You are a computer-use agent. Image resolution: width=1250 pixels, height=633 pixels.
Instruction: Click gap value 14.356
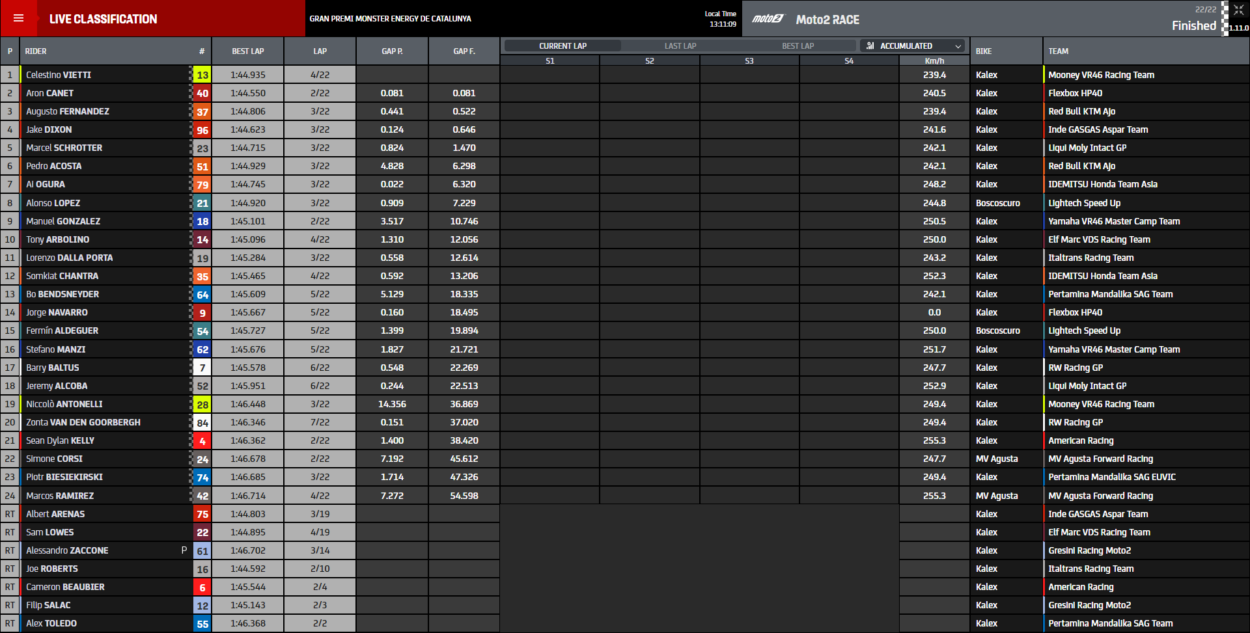click(392, 404)
